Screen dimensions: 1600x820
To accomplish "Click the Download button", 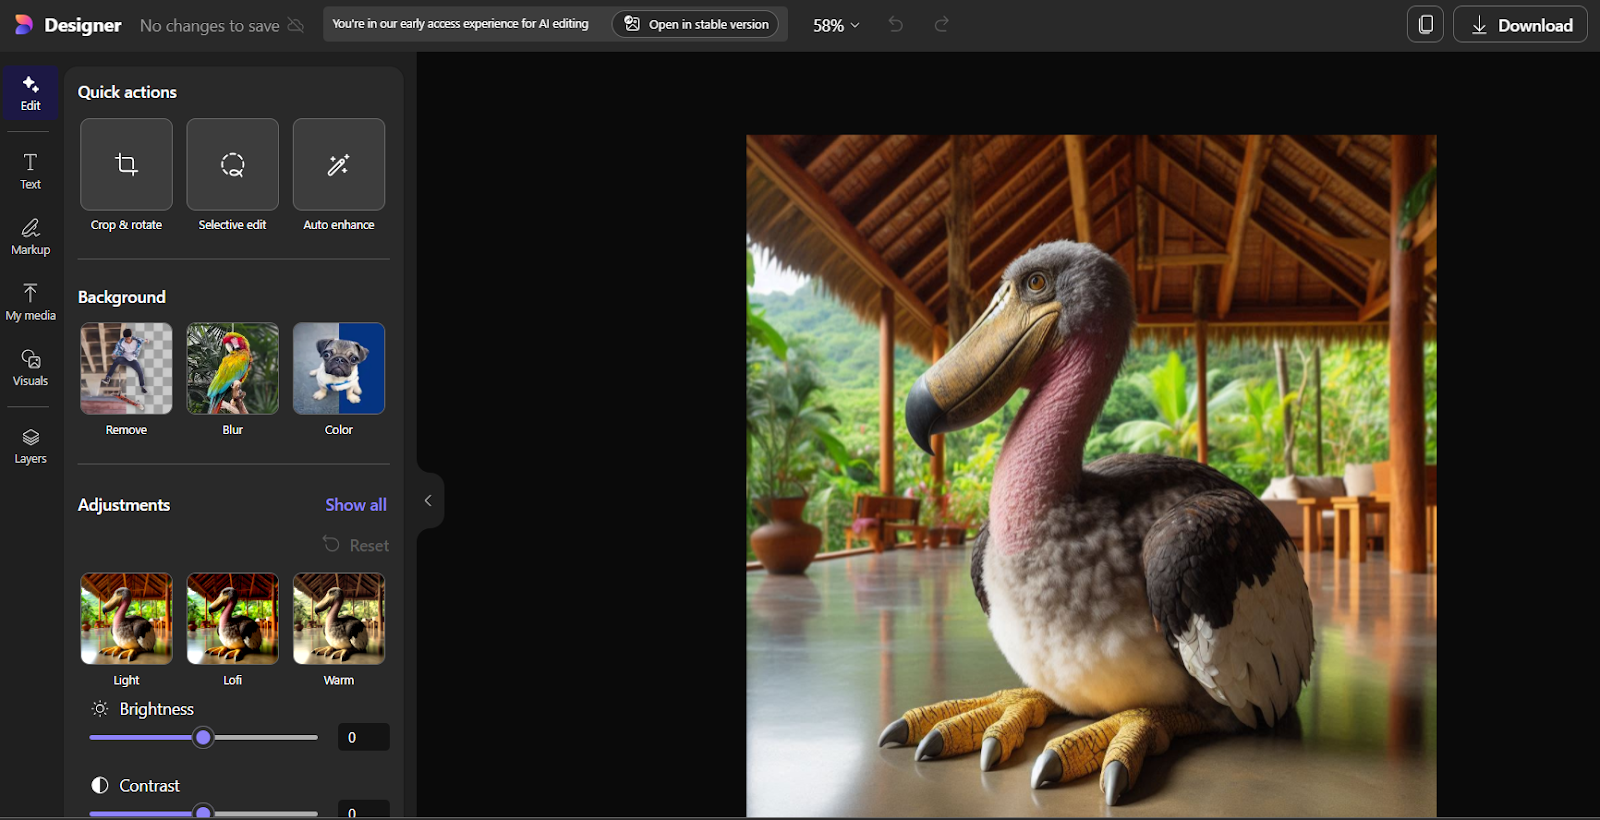I will point(1520,25).
